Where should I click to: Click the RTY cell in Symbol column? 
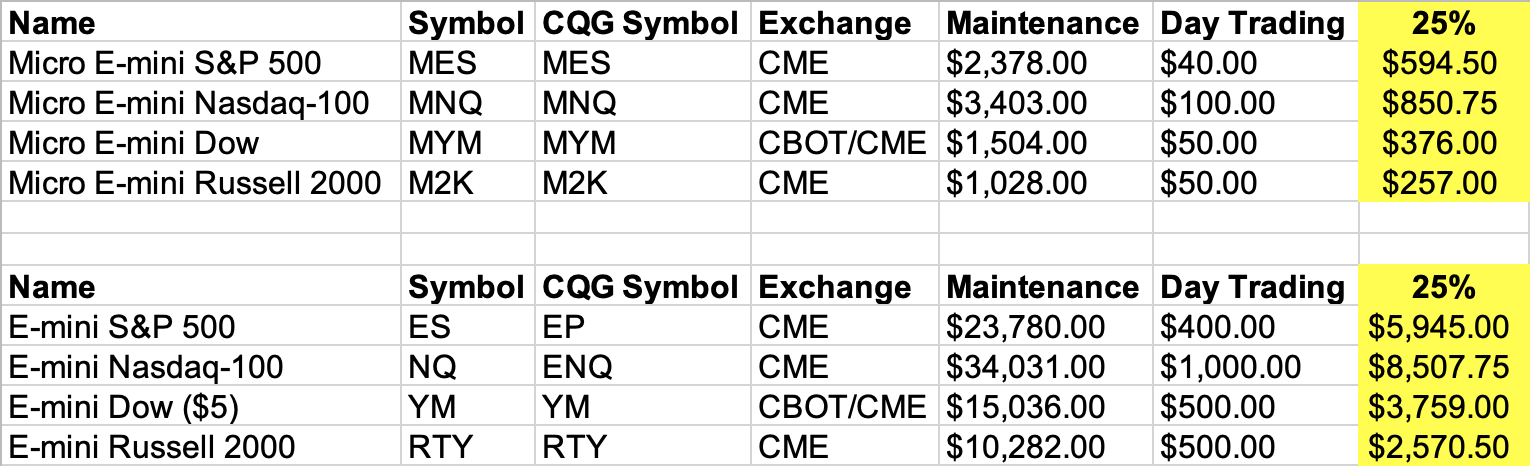point(436,446)
